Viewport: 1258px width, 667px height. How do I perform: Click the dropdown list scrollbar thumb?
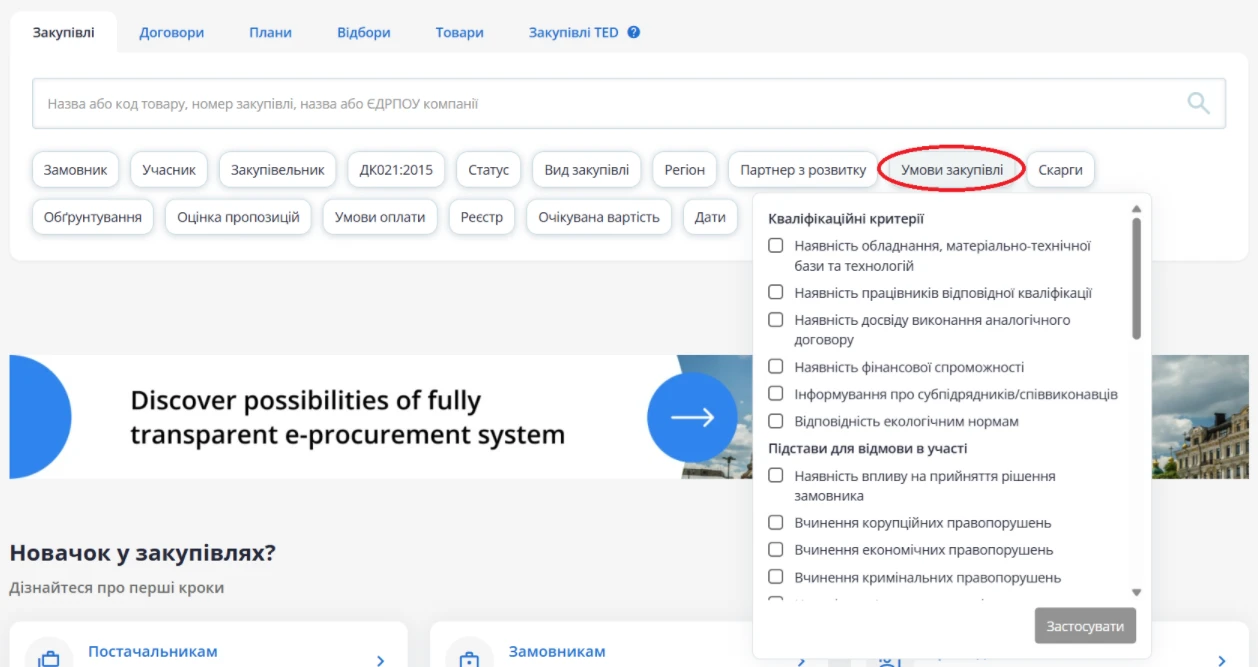pyautogui.click(x=1136, y=278)
